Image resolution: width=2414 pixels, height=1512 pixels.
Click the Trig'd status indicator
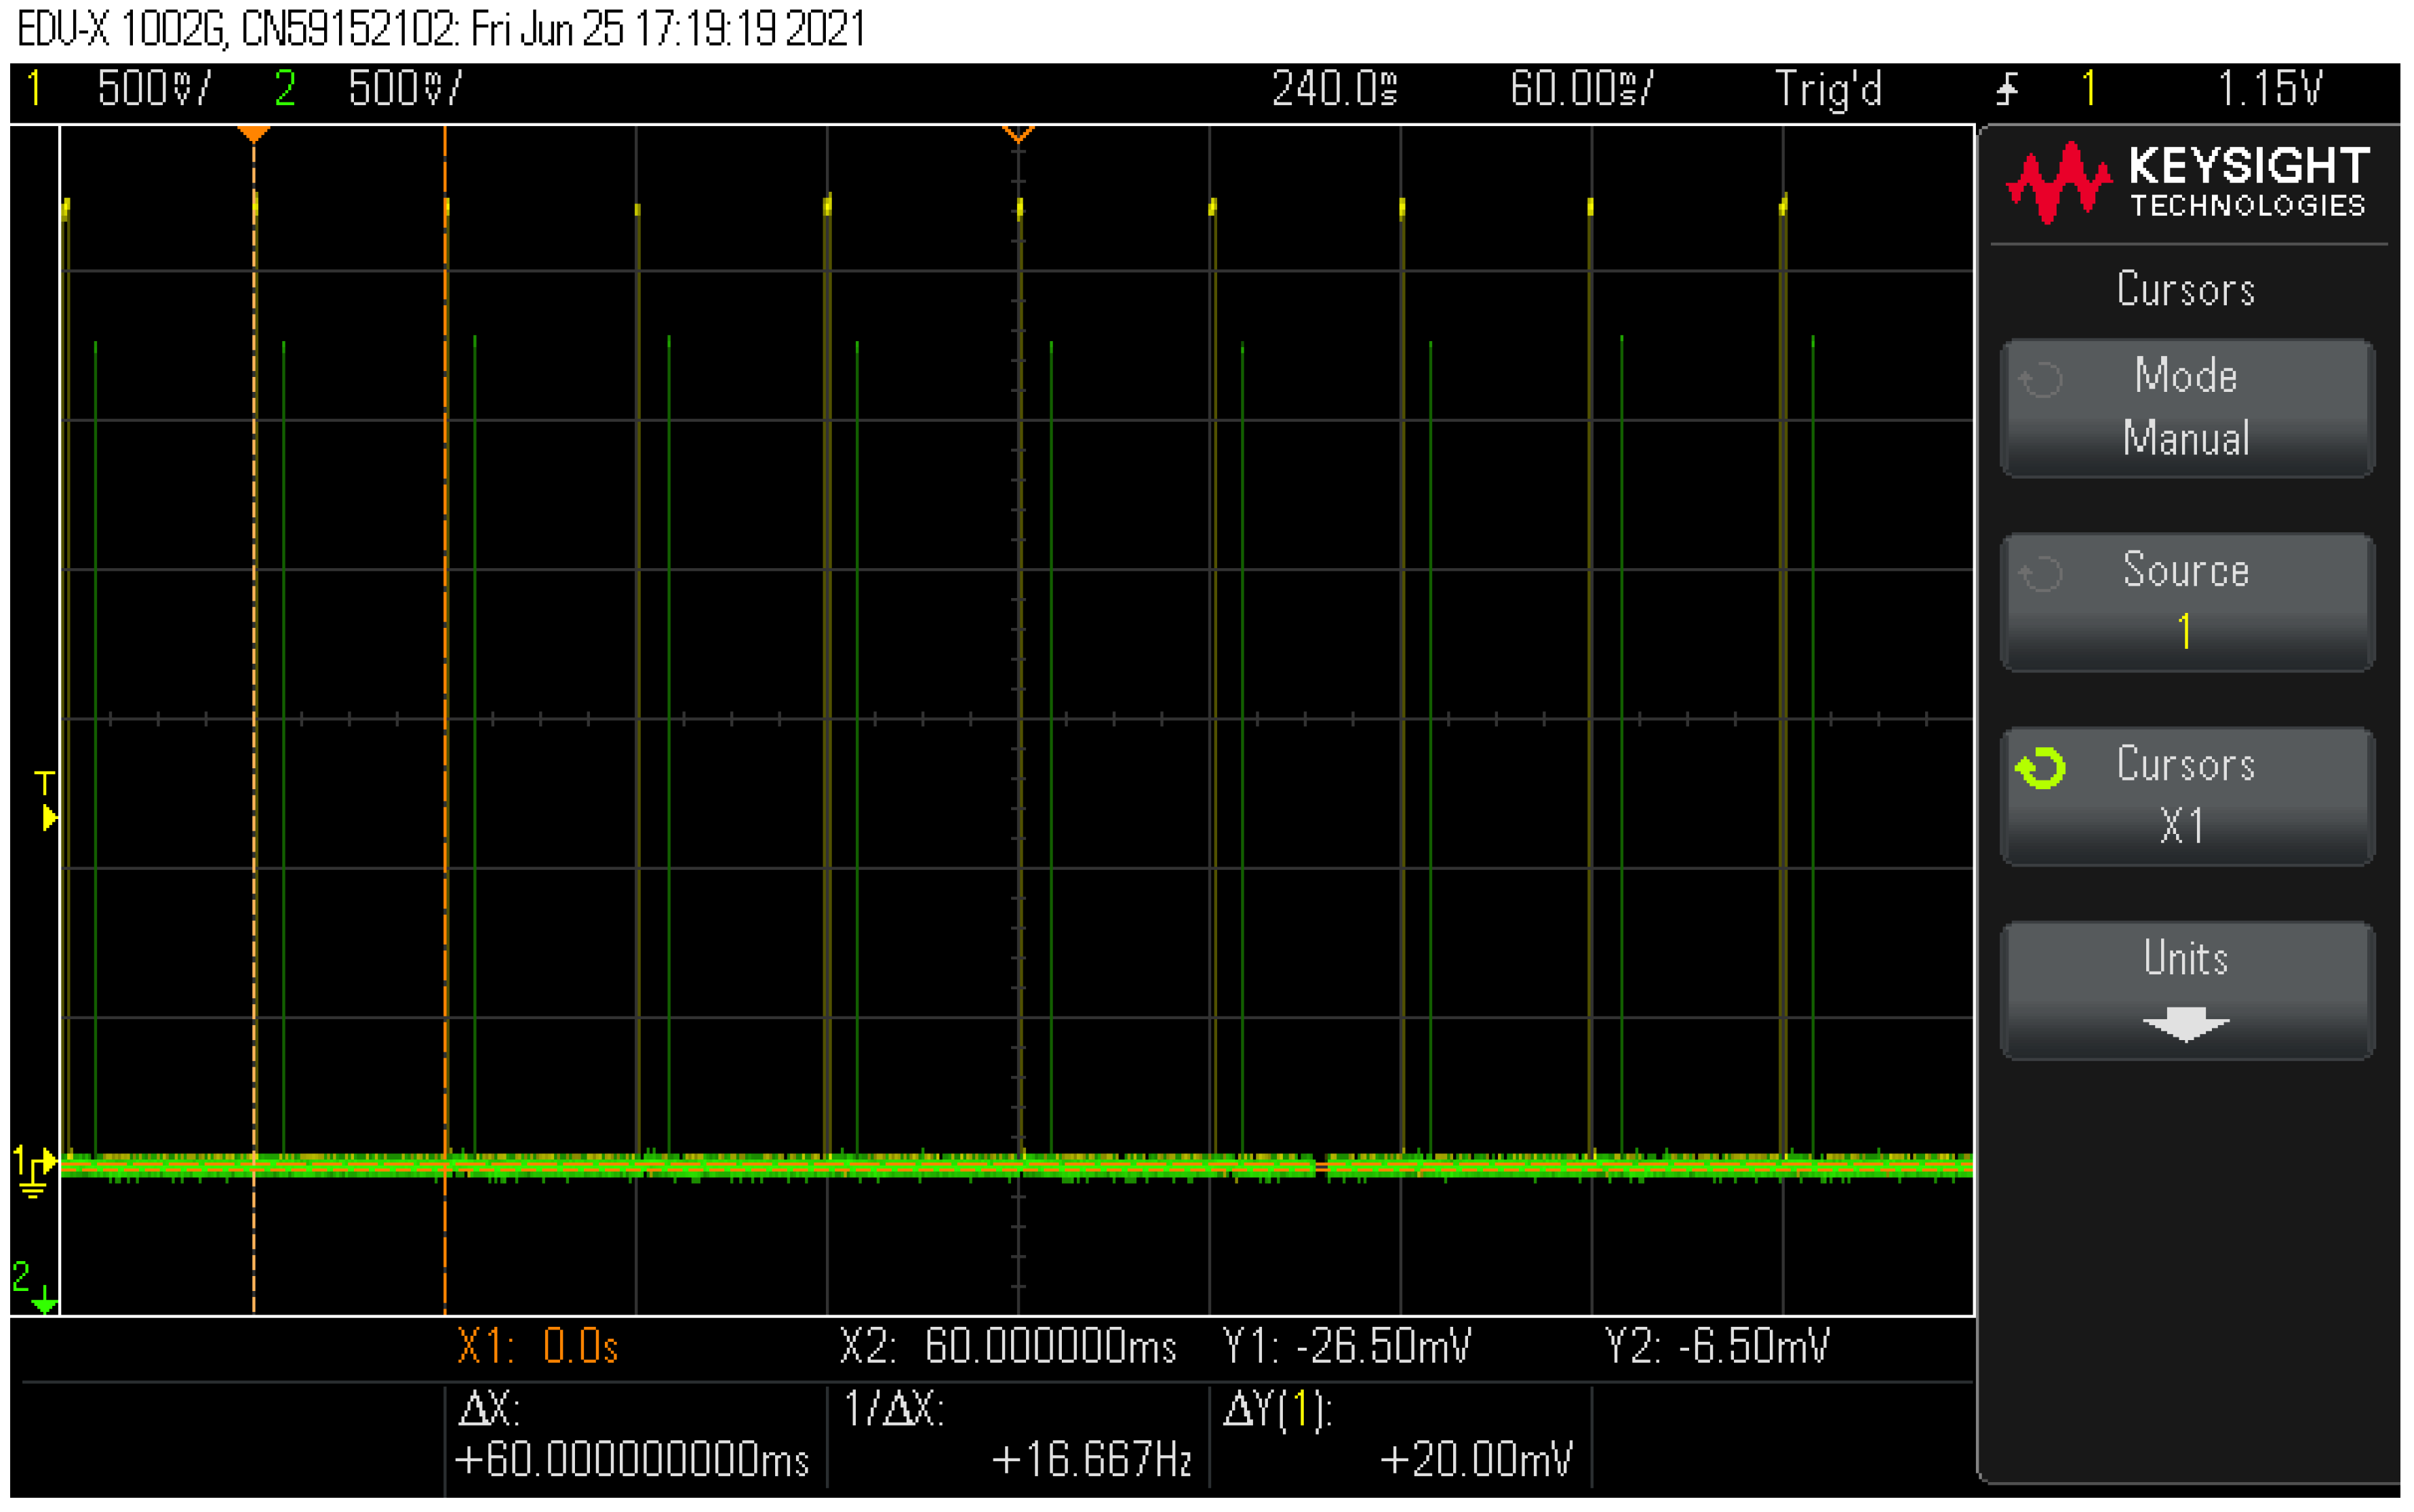[x=1829, y=90]
